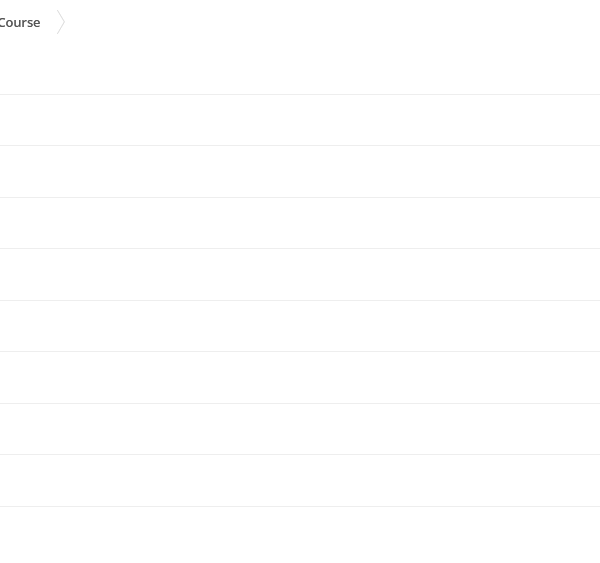Select the seventh empty list row
The image size is (600, 563).
300,429
